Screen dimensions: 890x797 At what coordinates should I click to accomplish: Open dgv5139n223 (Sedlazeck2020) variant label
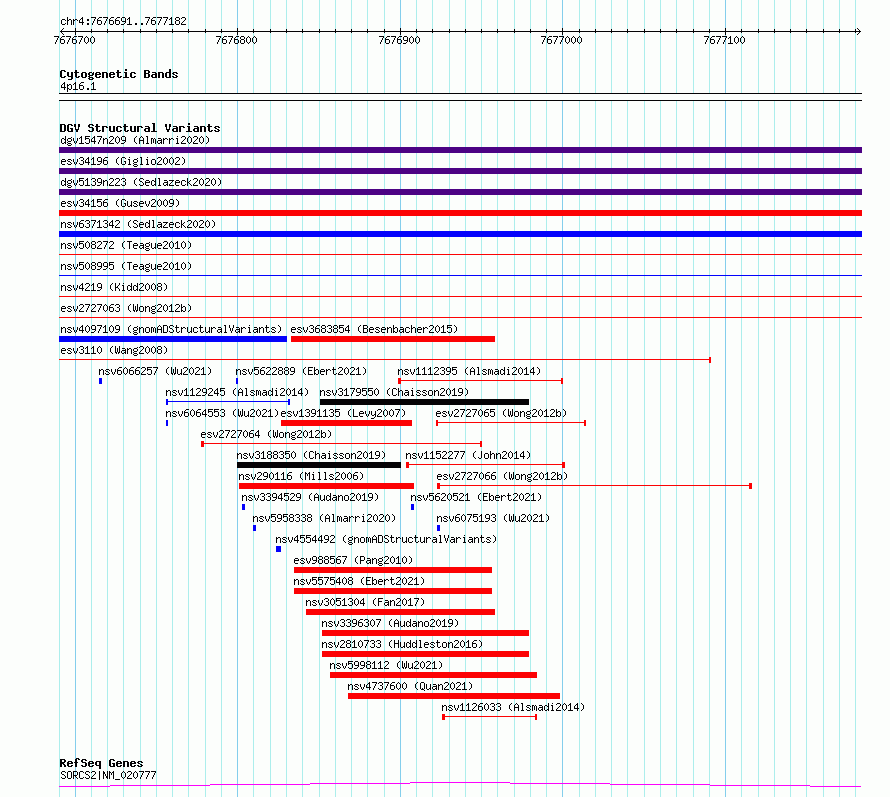click(x=141, y=182)
